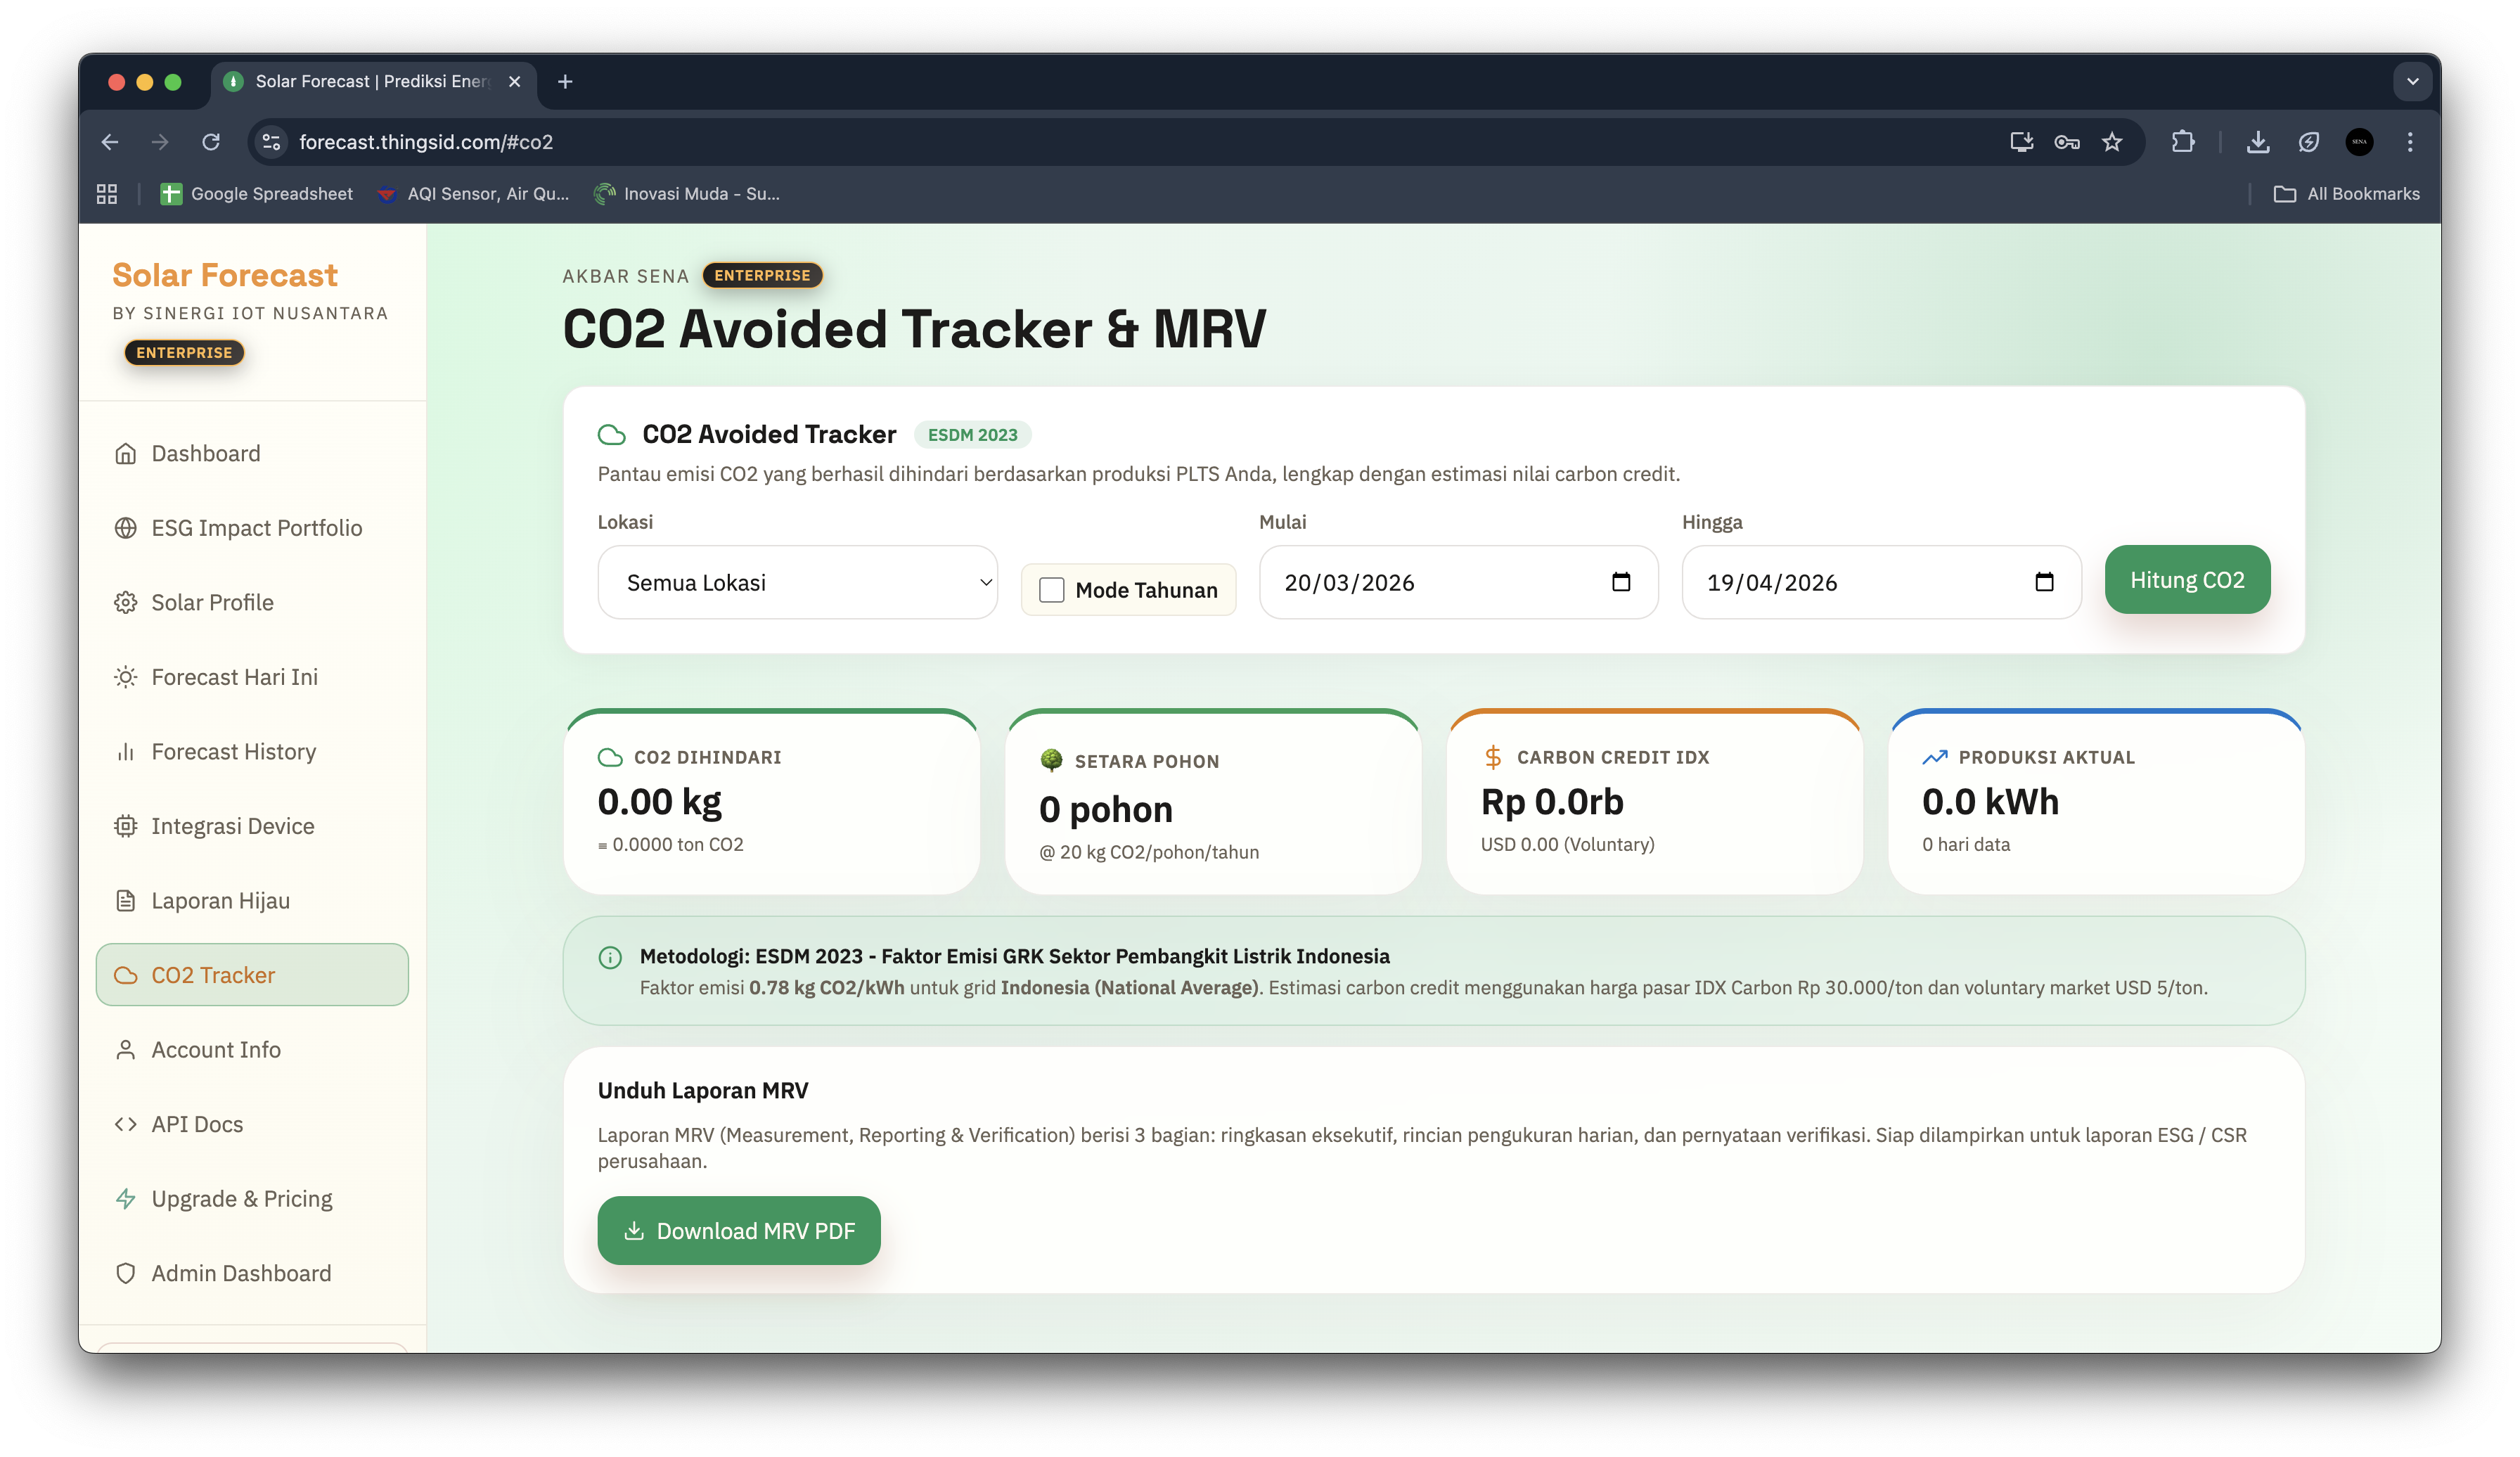Open the browser extensions puzzle icon
Screen dimensions: 2520x1457
[x=2182, y=142]
